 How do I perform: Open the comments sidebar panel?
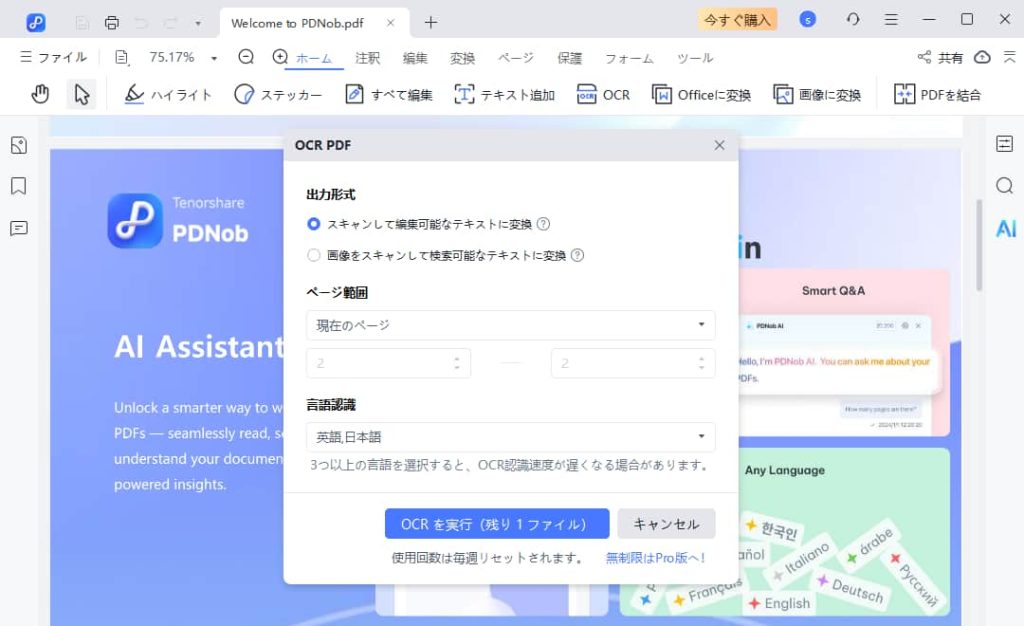(18, 228)
